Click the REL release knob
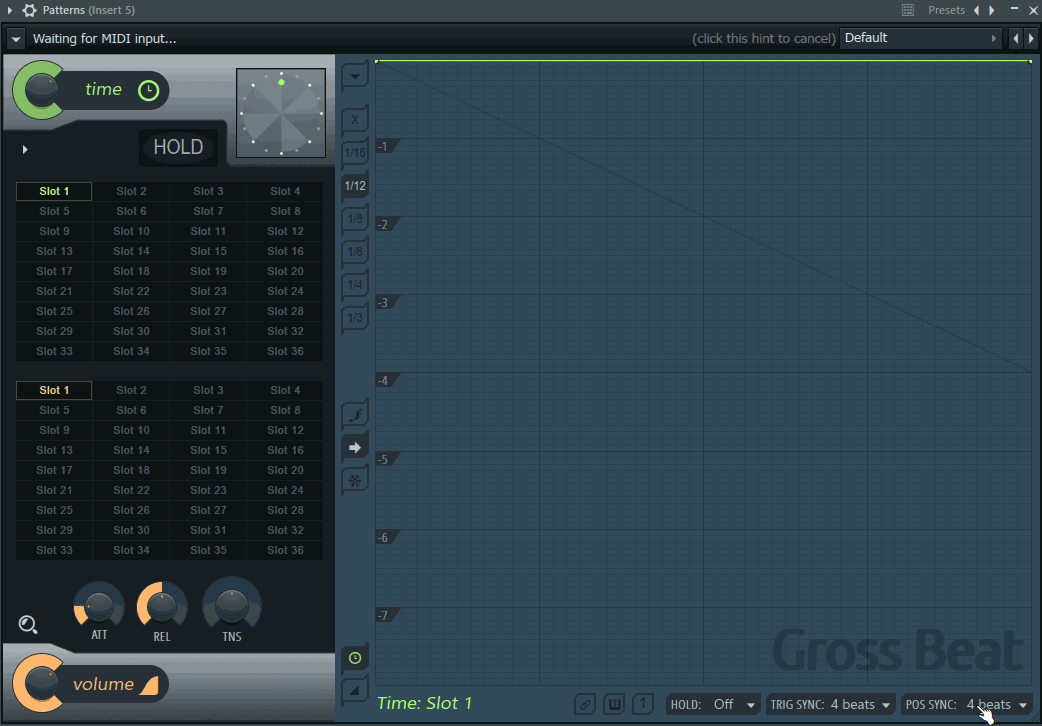This screenshot has width=1042, height=726. 162,606
